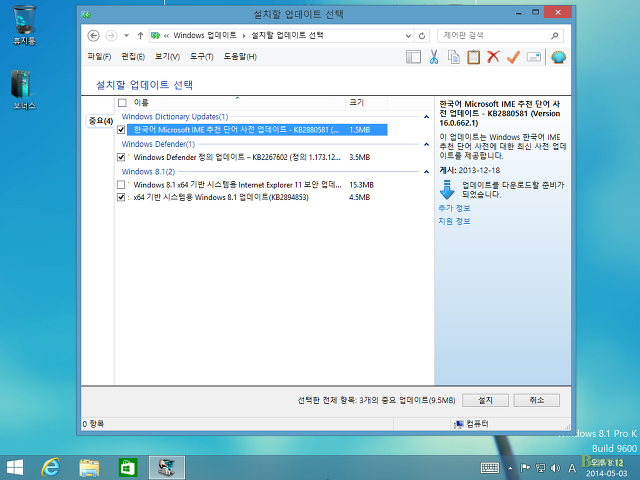The image size is (640, 480).
Task: Click the network tray icon
Action: tap(540, 468)
